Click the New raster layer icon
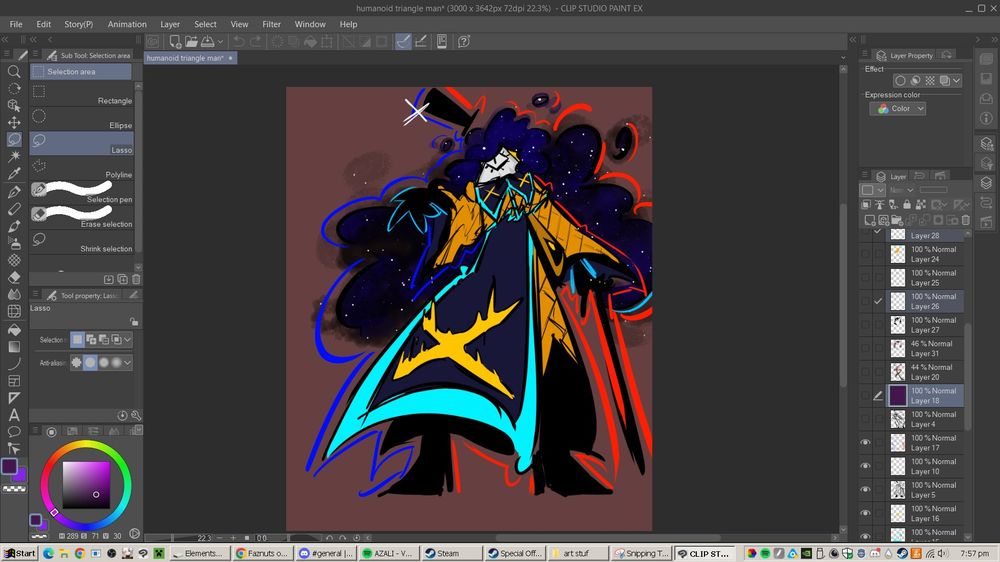Image resolution: width=1000 pixels, height=562 pixels. [x=869, y=220]
